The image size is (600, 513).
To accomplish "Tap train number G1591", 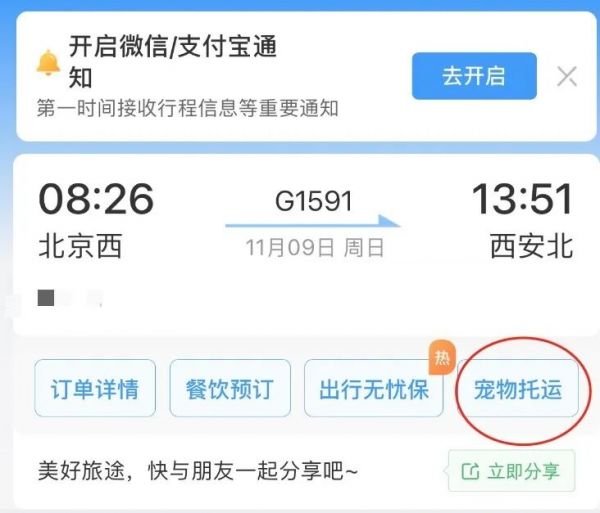I will click(x=313, y=201).
